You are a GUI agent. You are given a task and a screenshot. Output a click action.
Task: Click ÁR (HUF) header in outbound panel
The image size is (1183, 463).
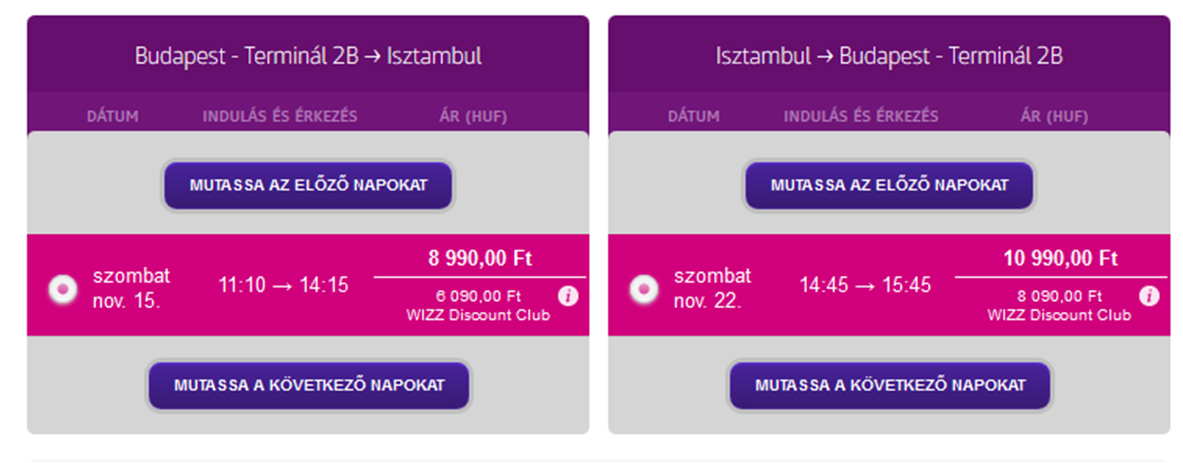[473, 117]
